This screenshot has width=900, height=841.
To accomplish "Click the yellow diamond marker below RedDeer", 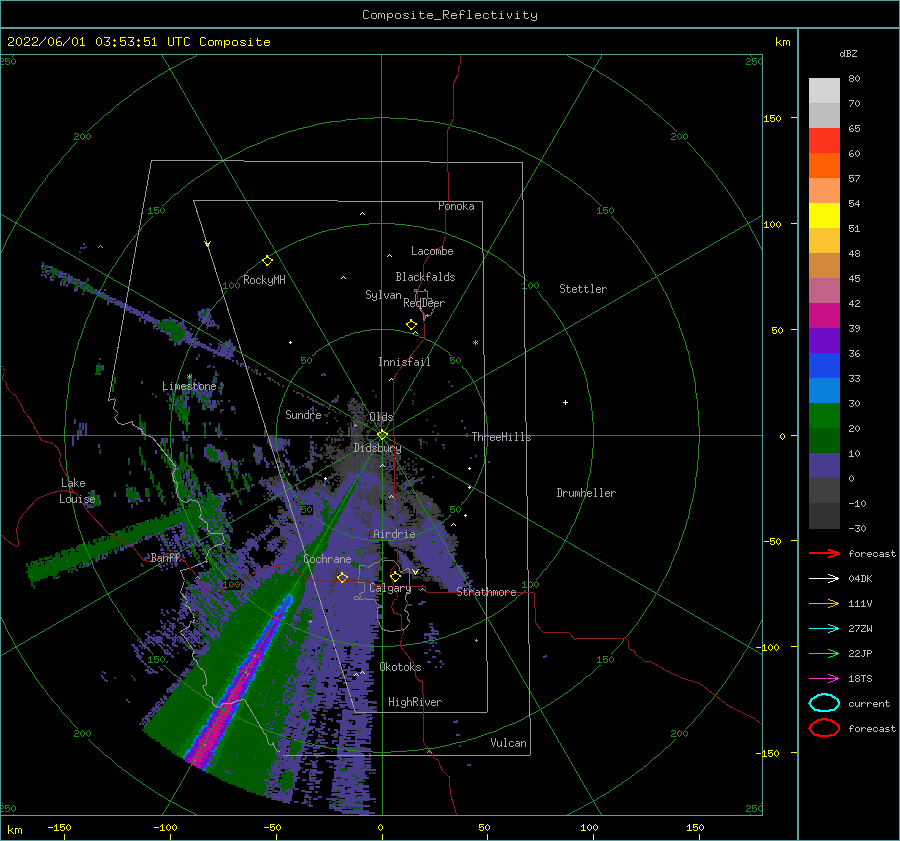I will click(x=412, y=324).
